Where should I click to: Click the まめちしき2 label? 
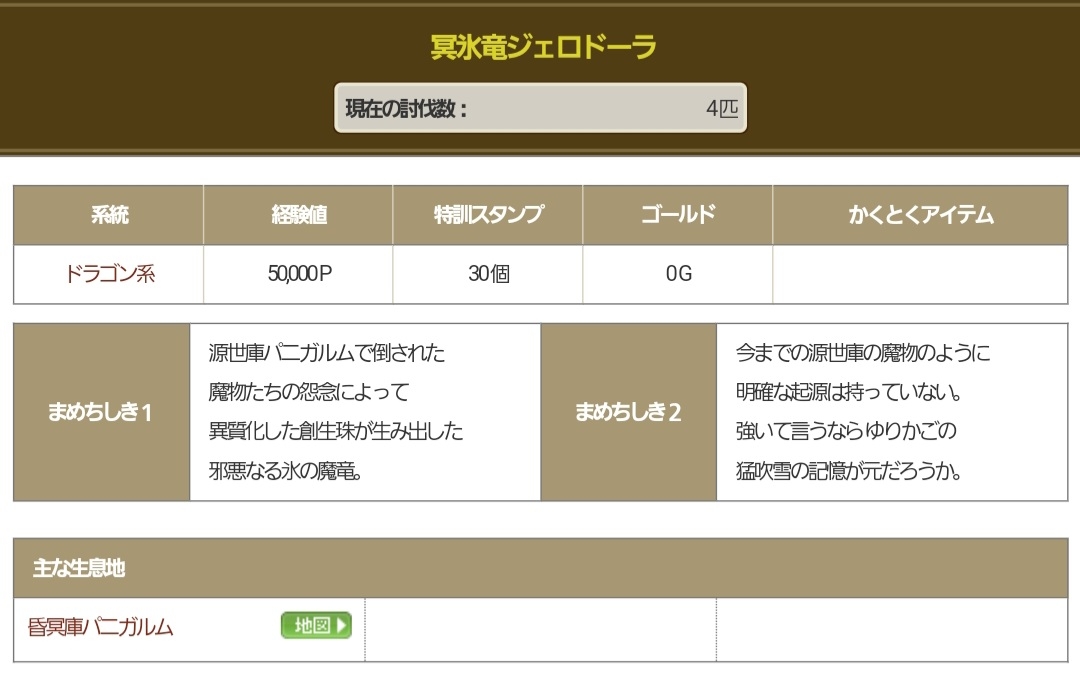(x=628, y=412)
